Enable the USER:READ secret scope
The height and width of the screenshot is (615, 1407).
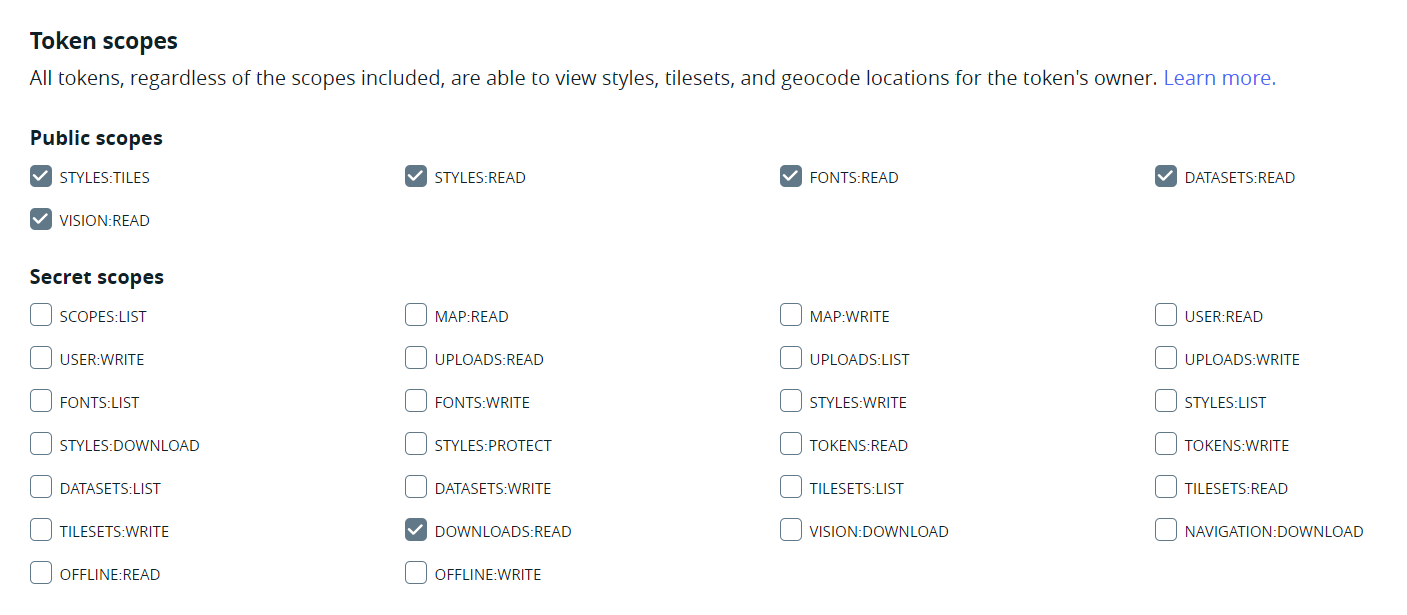coord(1166,316)
